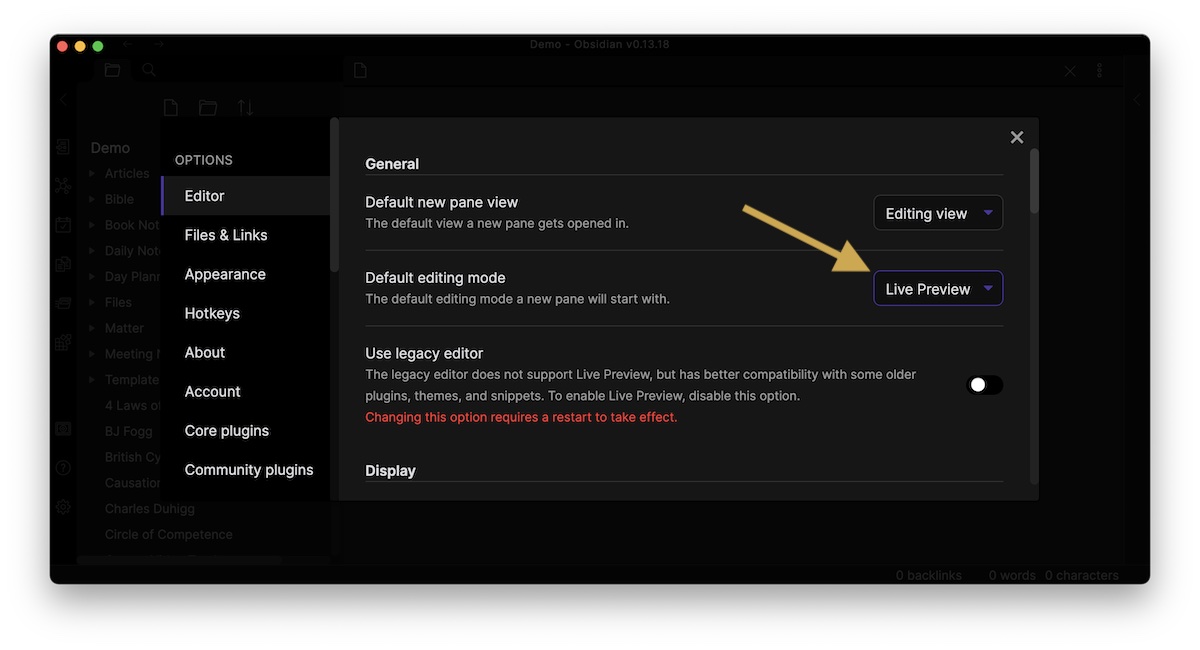1200x650 pixels.
Task: Click the red restart warning text
Action: point(521,417)
